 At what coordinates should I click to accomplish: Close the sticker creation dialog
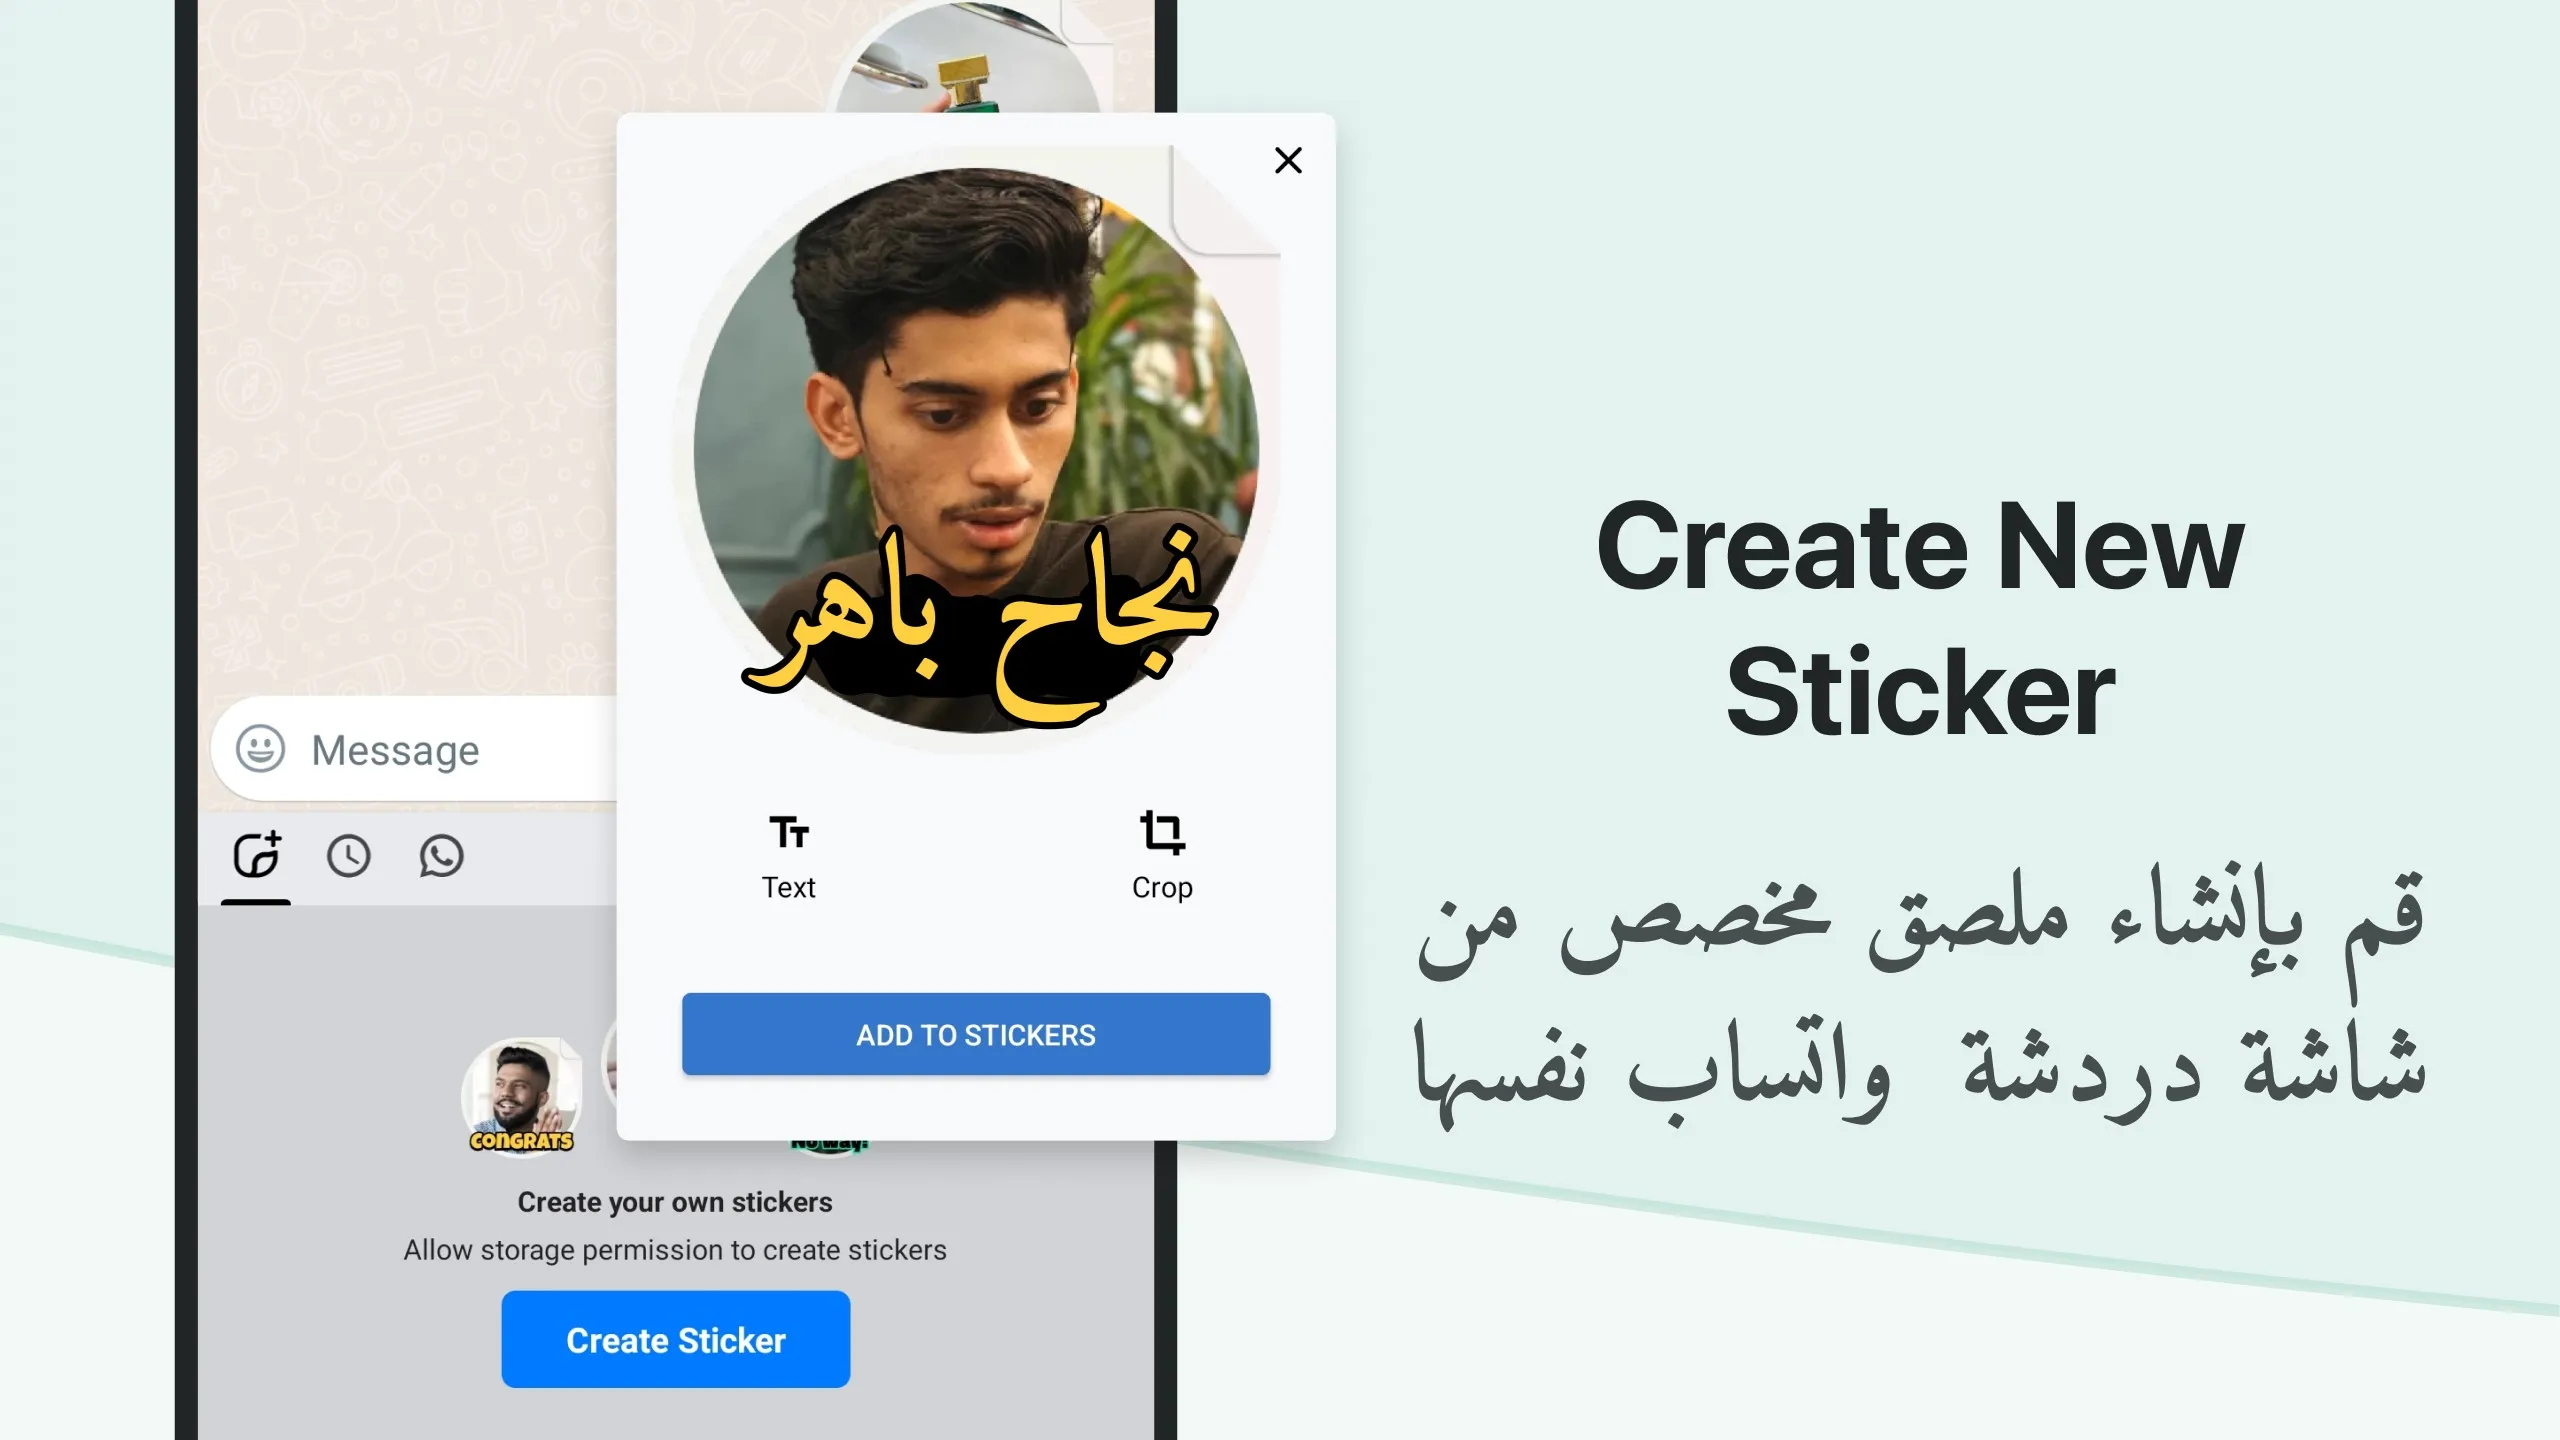[1289, 160]
